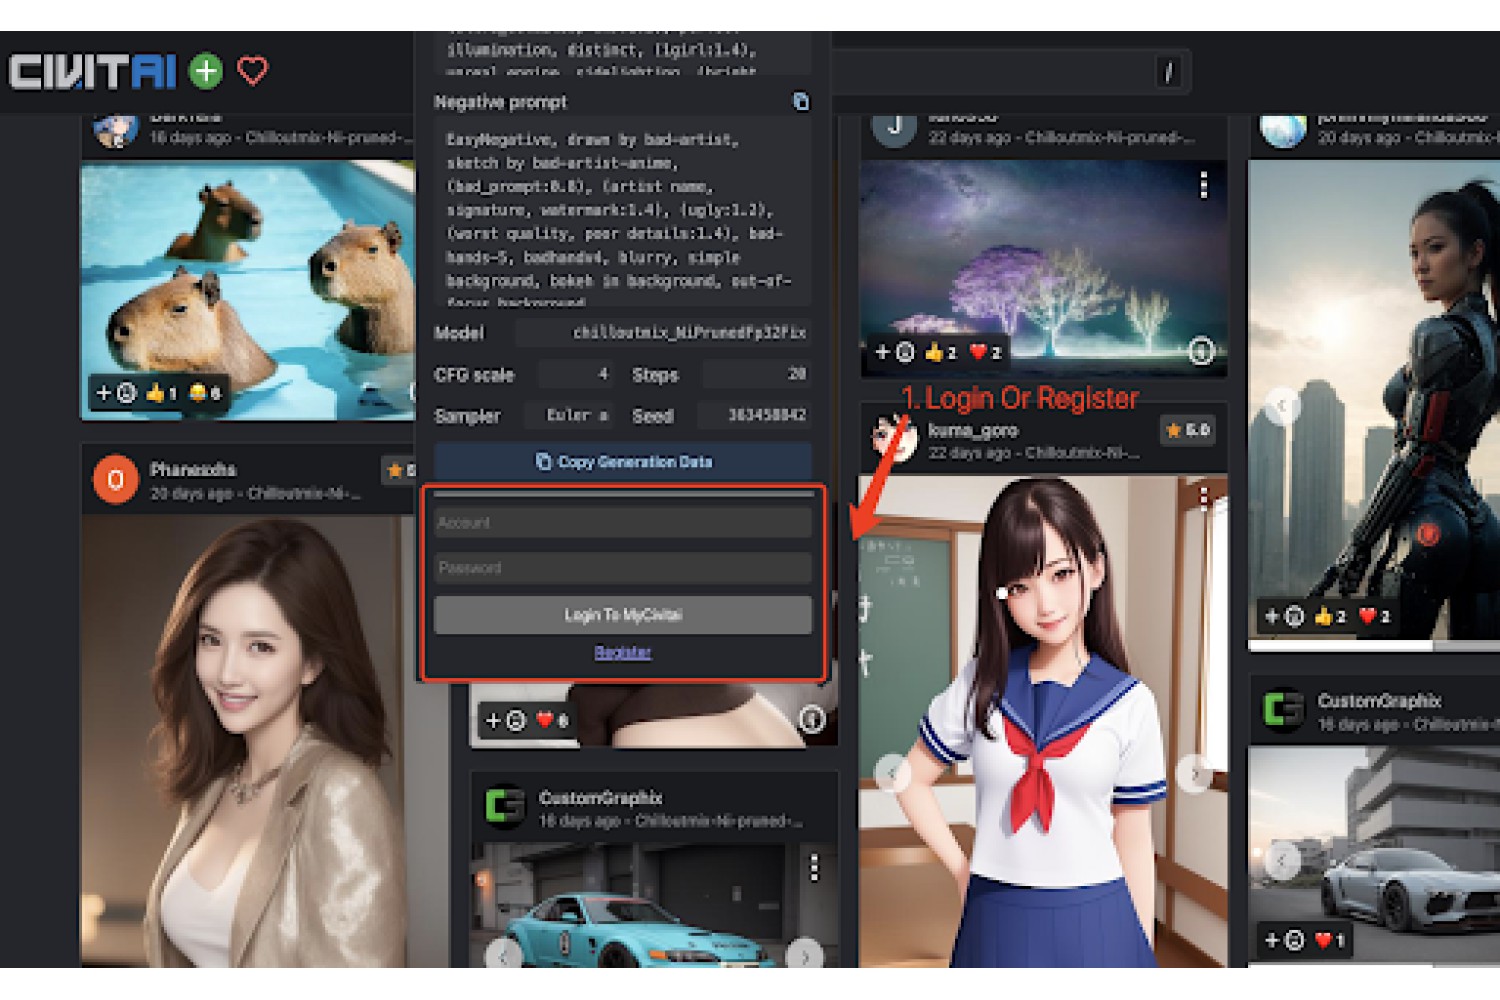Click the Copy Generation Data button

[x=623, y=462]
